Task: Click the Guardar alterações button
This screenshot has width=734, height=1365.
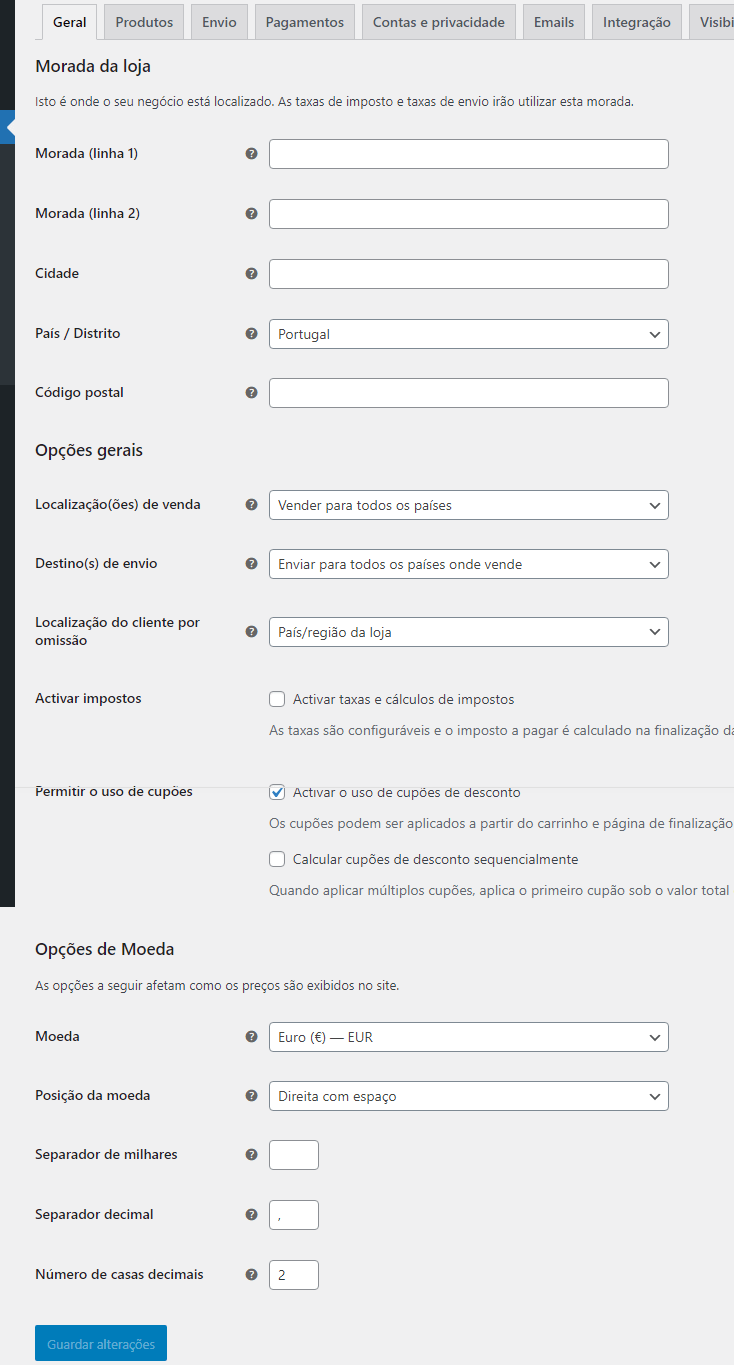Action: [x=100, y=1342]
